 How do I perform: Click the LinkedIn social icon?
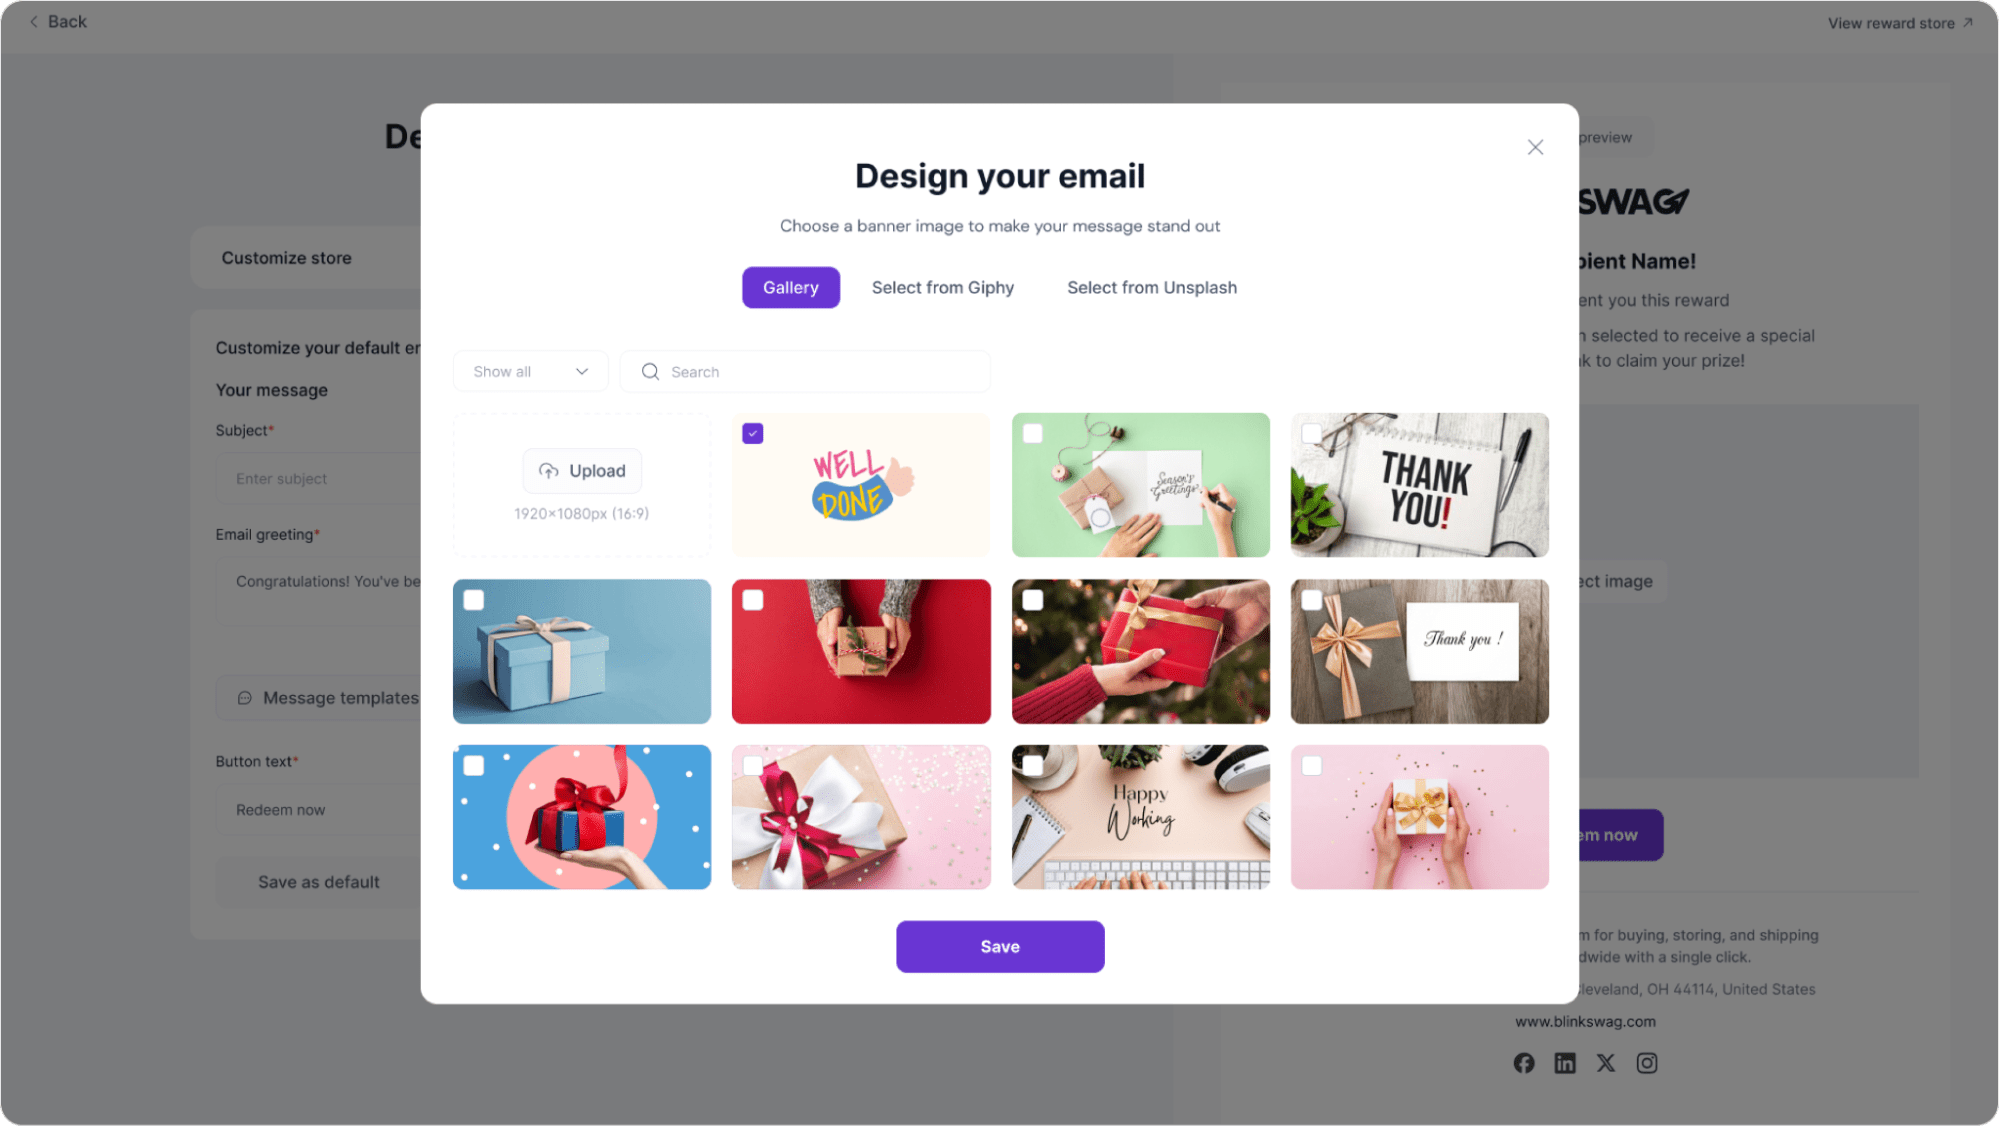[x=1565, y=1062]
